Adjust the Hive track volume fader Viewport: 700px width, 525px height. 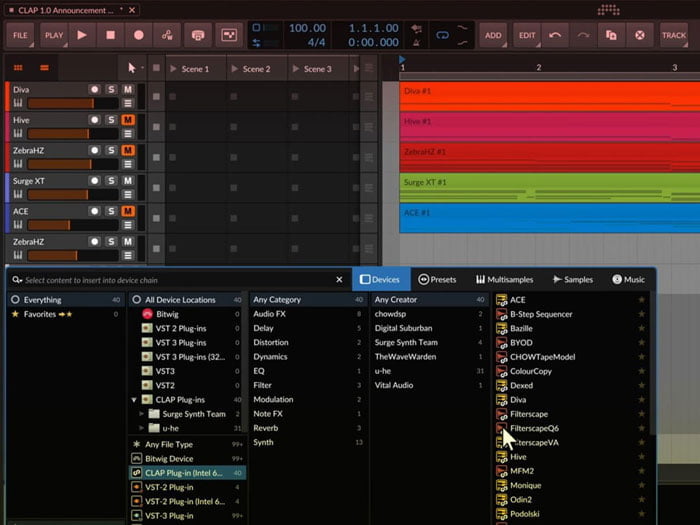click(x=73, y=133)
